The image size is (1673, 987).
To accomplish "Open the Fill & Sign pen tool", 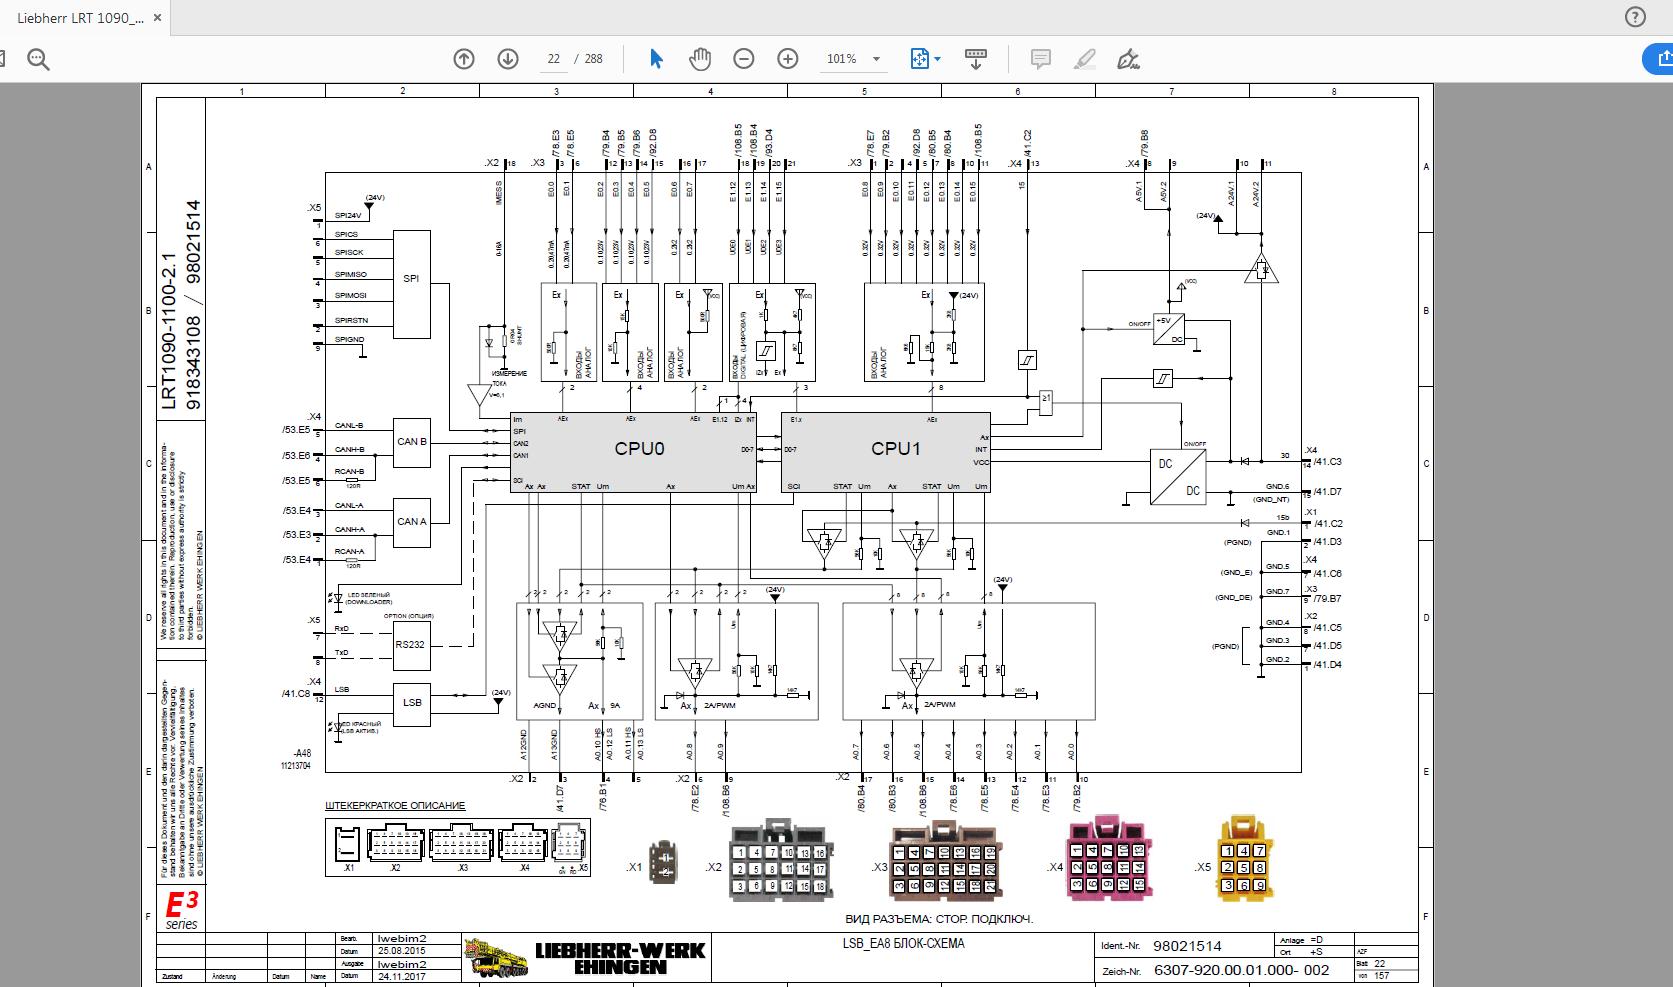I will (x=1128, y=60).
